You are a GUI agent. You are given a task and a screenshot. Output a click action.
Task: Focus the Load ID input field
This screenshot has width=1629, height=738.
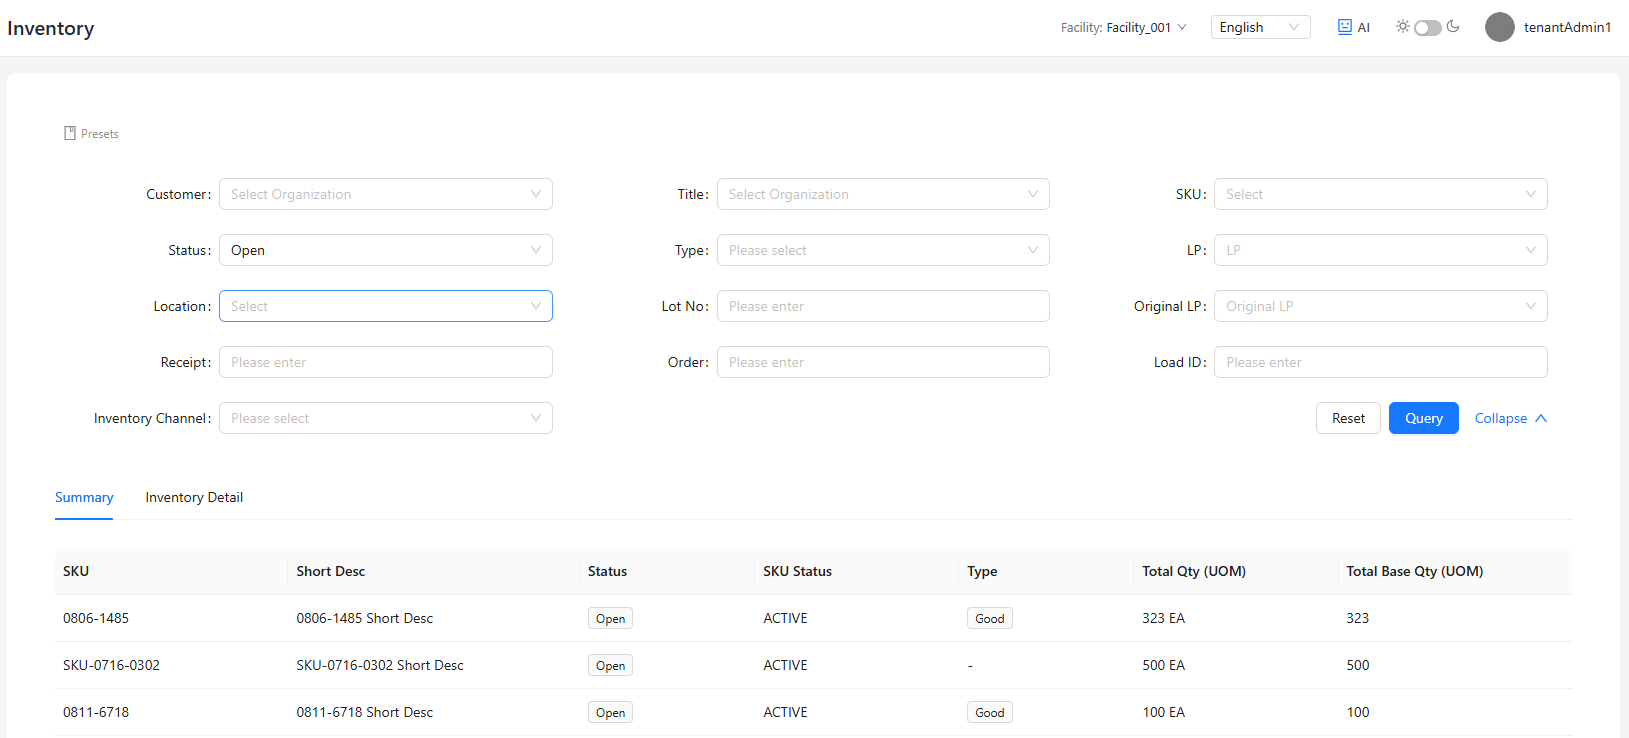pyautogui.click(x=1381, y=362)
